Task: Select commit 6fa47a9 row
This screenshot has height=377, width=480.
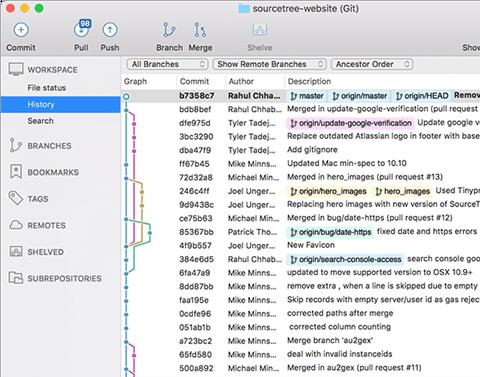Action: 300,273
